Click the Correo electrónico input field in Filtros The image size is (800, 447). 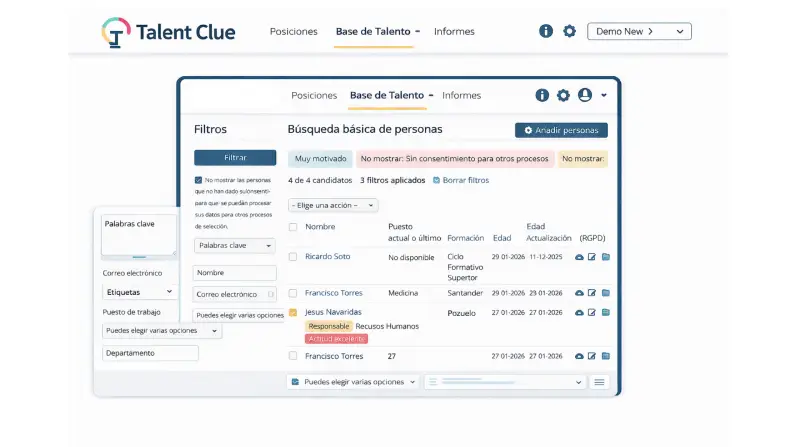click(x=235, y=294)
